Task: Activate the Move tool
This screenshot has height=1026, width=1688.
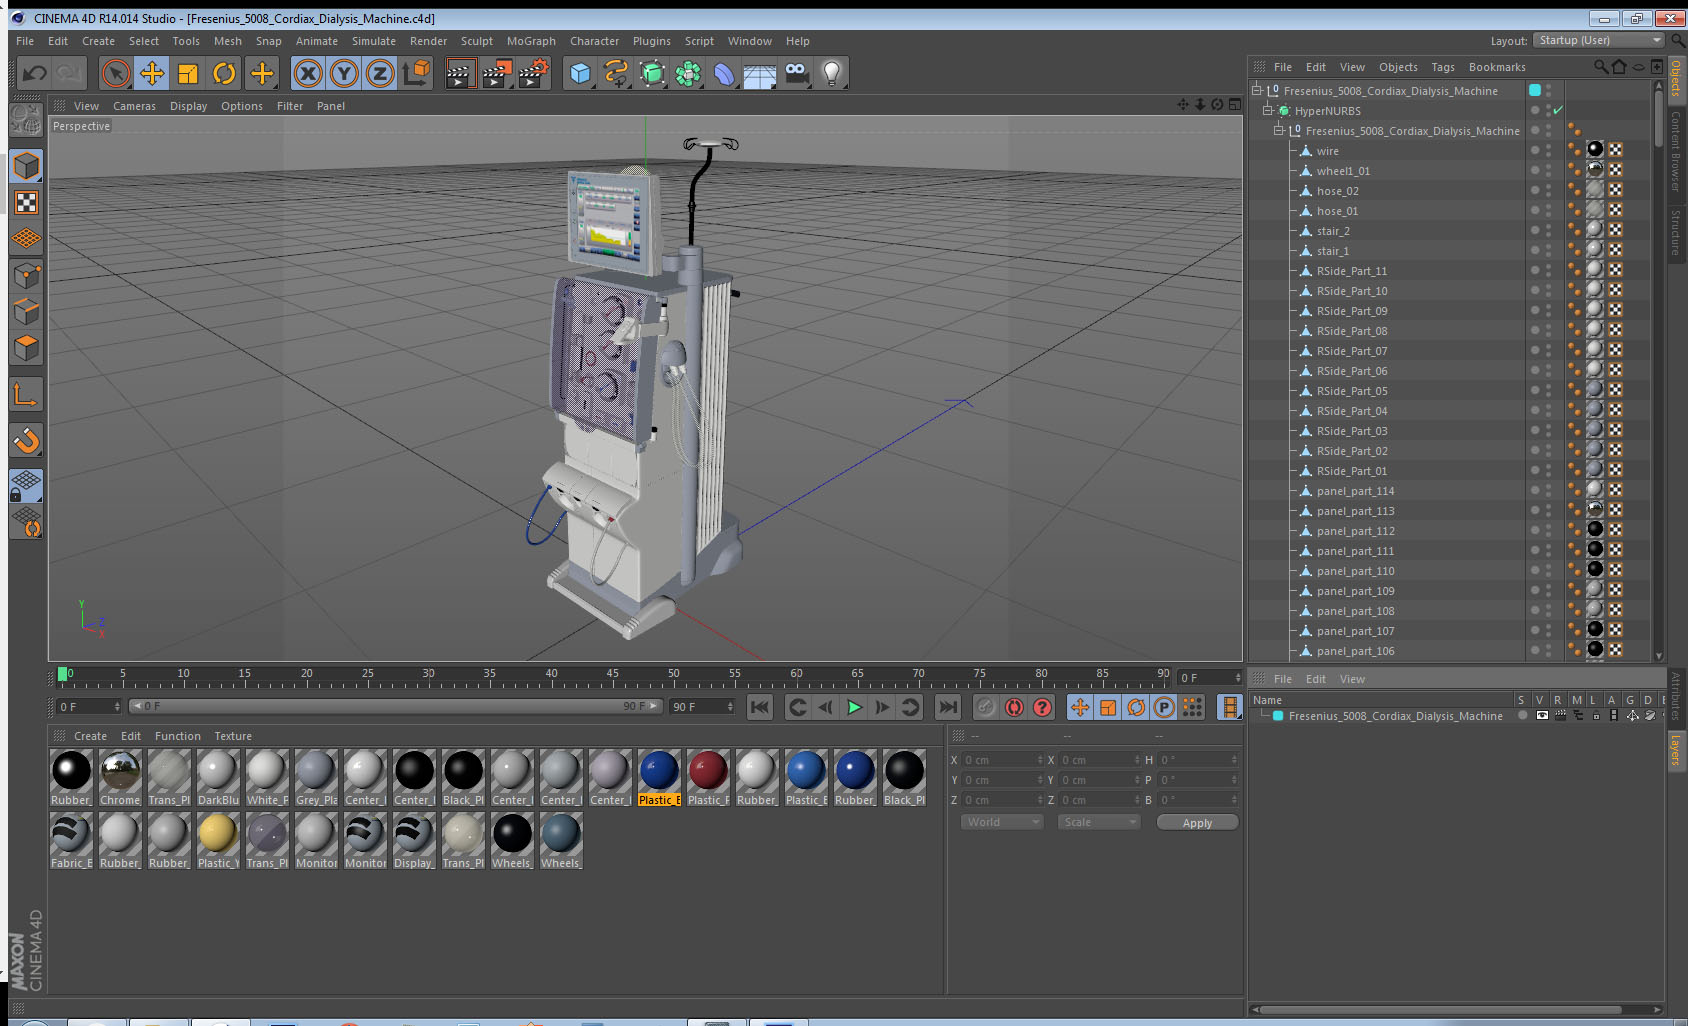Action: (x=152, y=73)
